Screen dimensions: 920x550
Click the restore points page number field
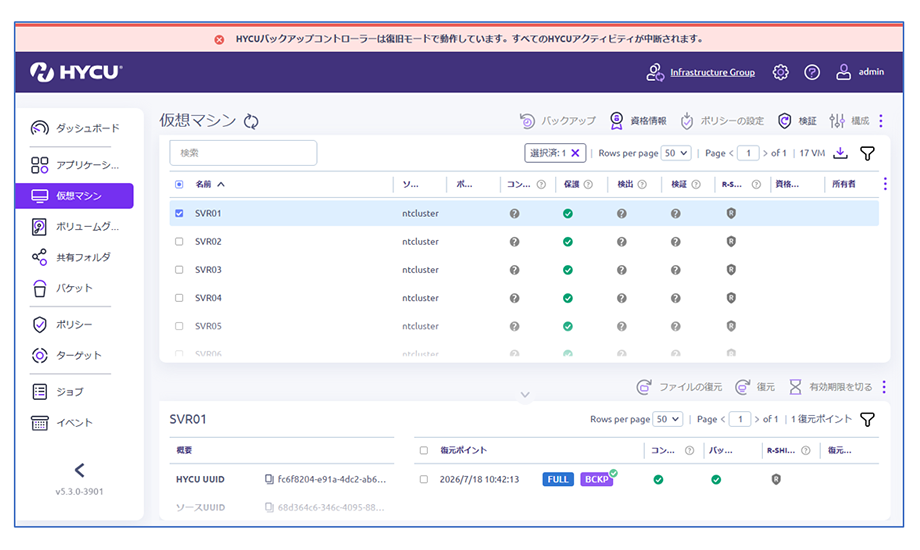point(740,419)
